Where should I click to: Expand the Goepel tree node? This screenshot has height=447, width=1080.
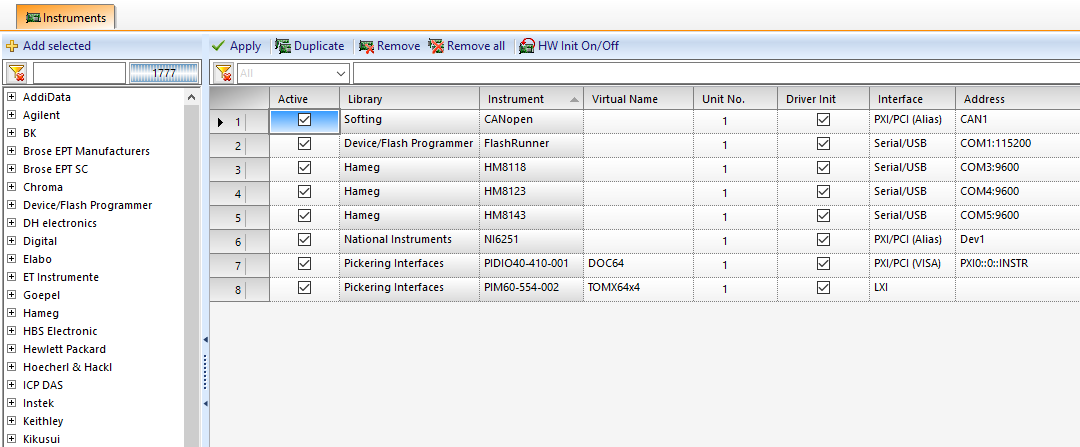[12, 295]
